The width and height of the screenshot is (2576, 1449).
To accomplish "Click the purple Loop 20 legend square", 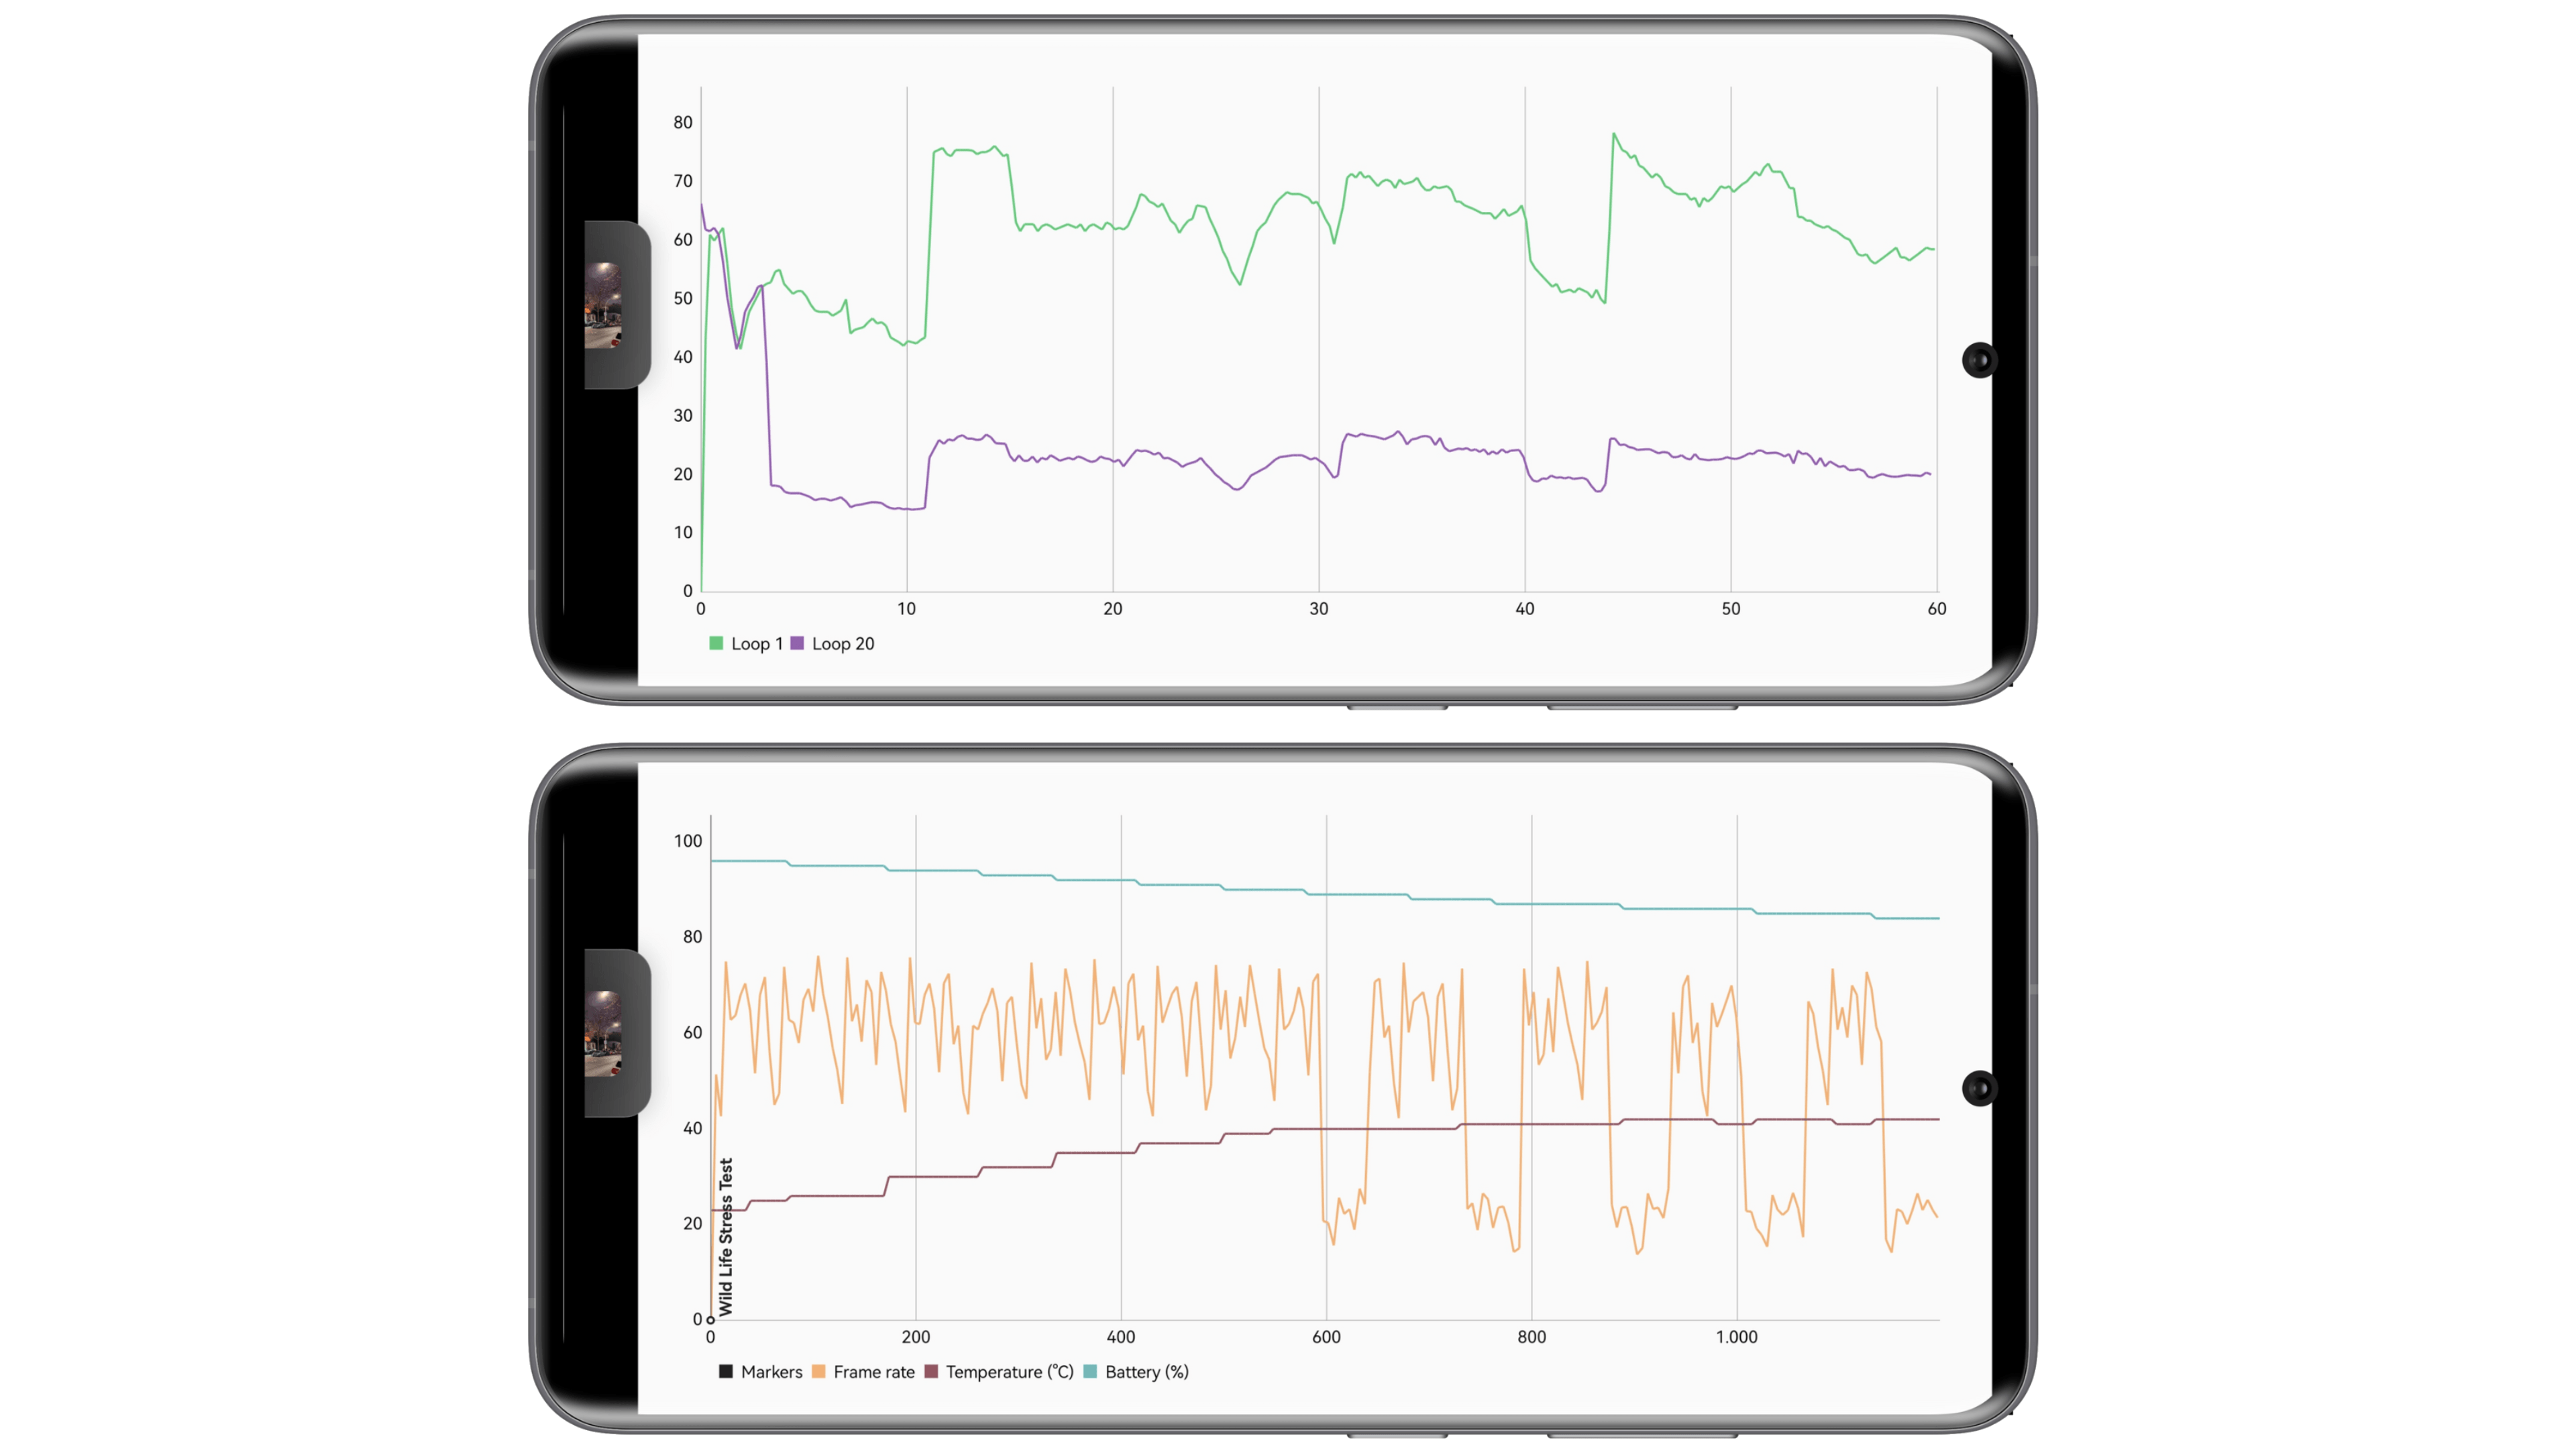I will pyautogui.click(x=797, y=644).
